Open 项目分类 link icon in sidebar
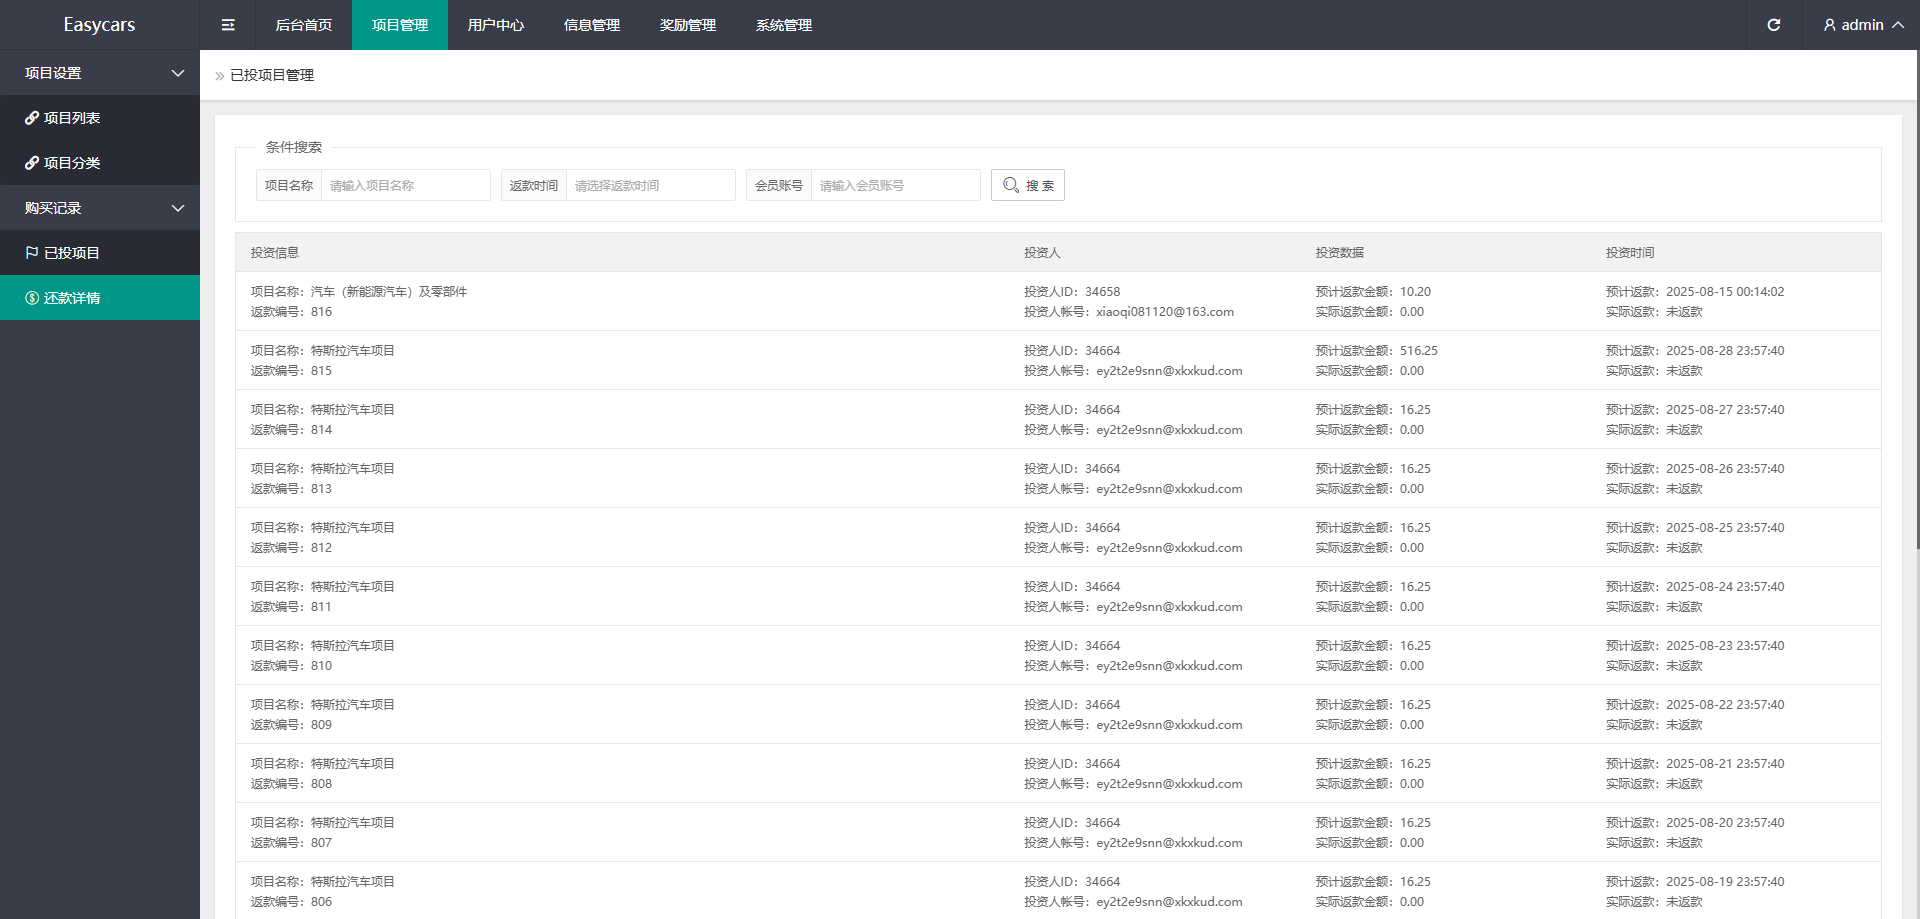This screenshot has width=1920, height=919. coord(32,163)
